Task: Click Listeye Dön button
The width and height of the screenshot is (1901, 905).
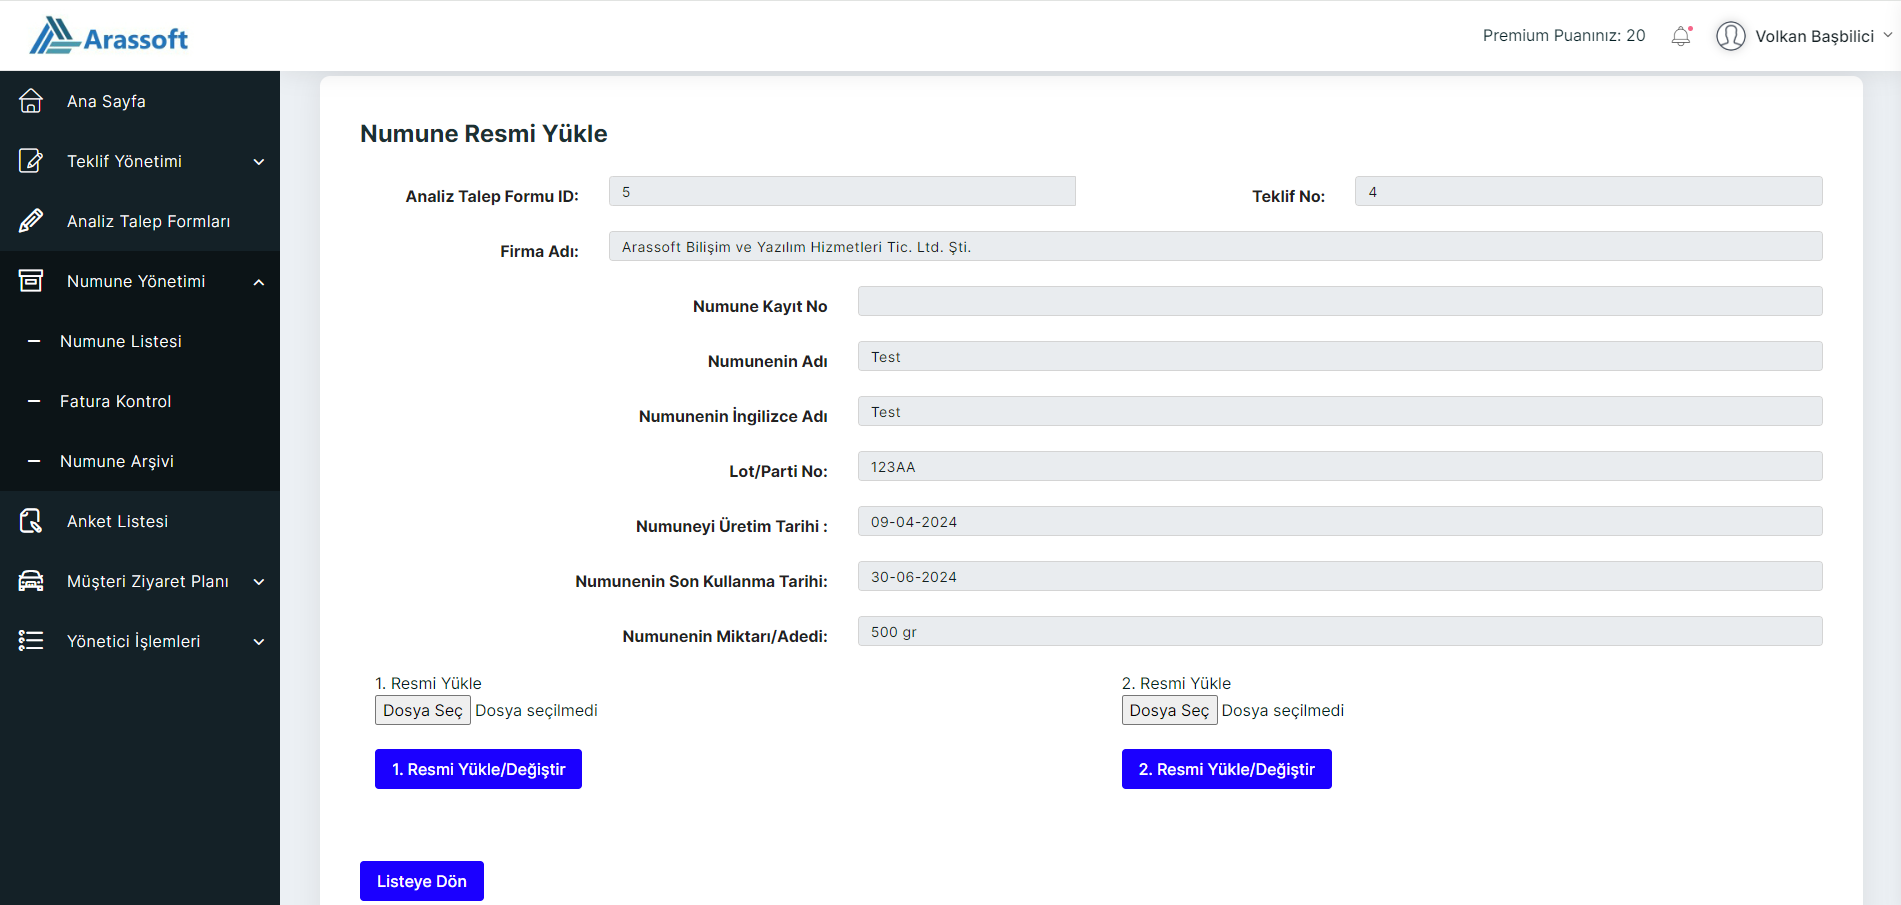Action: click(421, 881)
